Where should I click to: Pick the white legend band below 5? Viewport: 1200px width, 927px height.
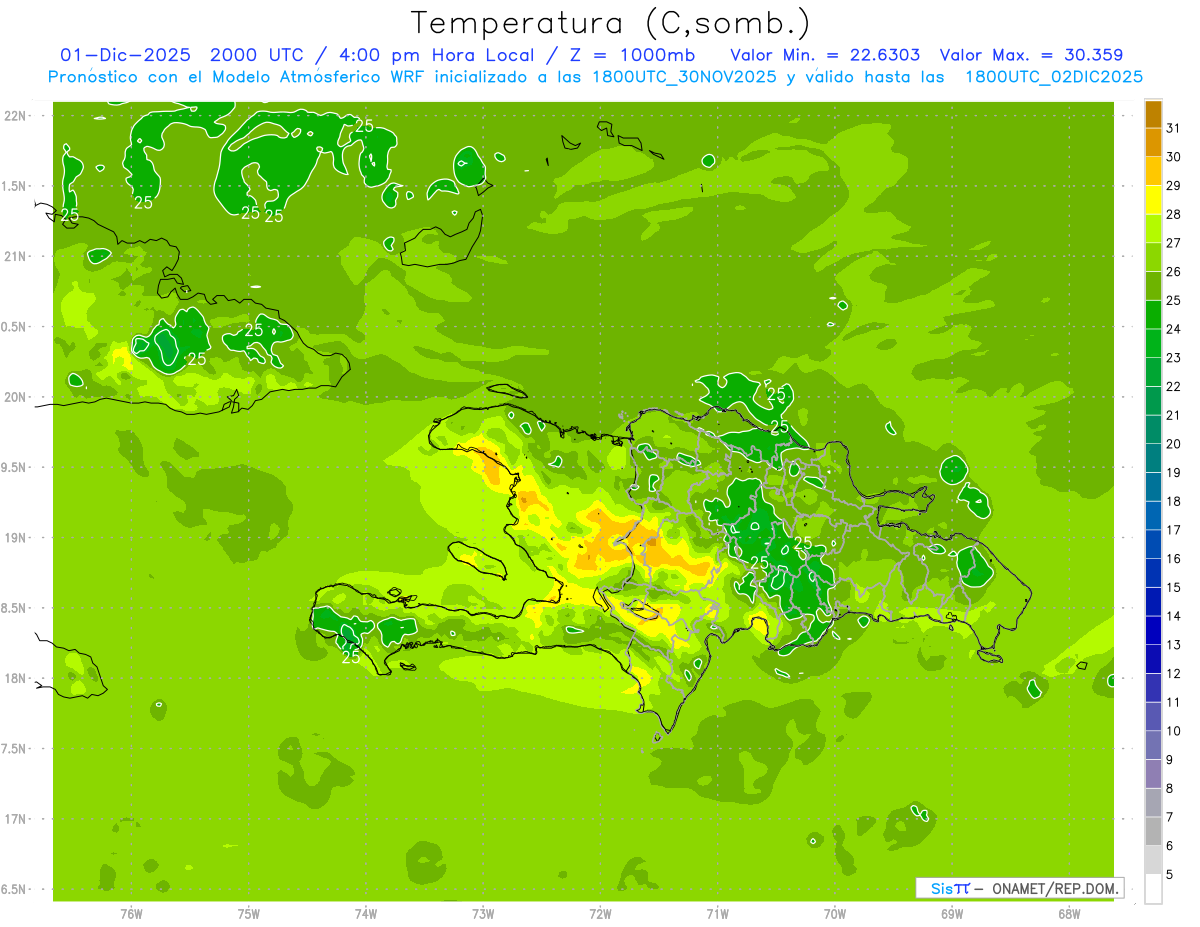click(x=1153, y=888)
